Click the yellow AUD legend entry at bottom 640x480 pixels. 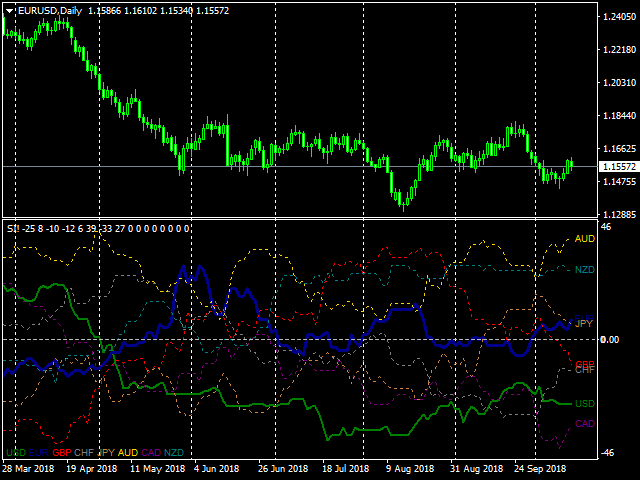pyautogui.click(x=128, y=453)
